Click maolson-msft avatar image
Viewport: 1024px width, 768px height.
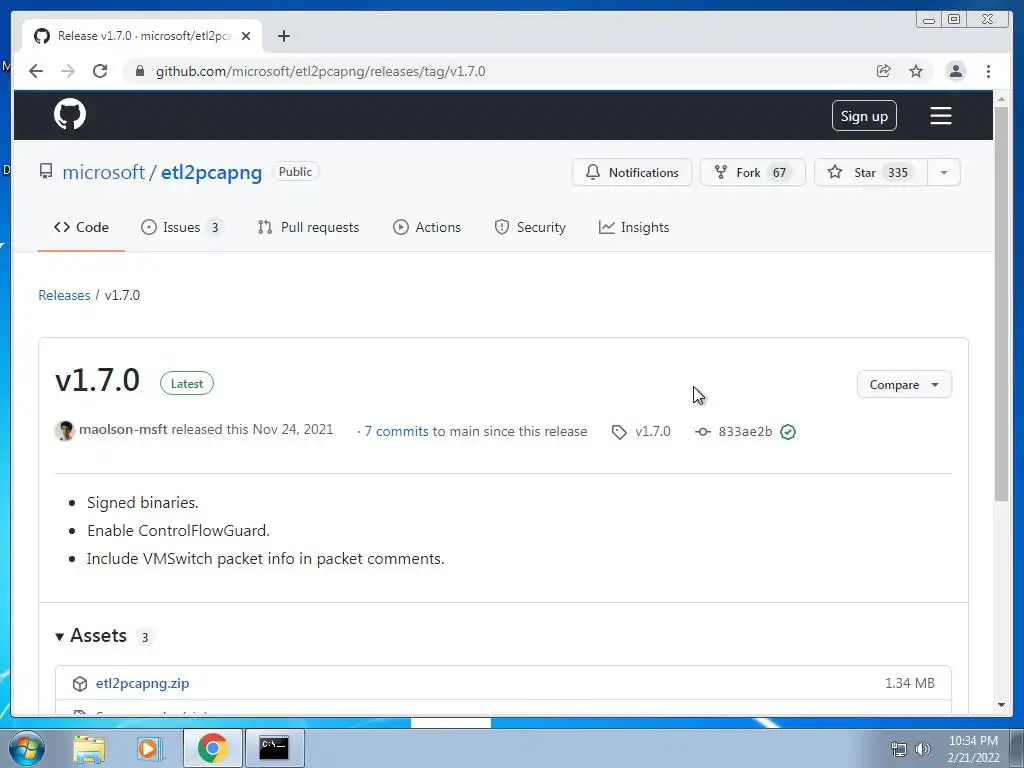pos(64,430)
